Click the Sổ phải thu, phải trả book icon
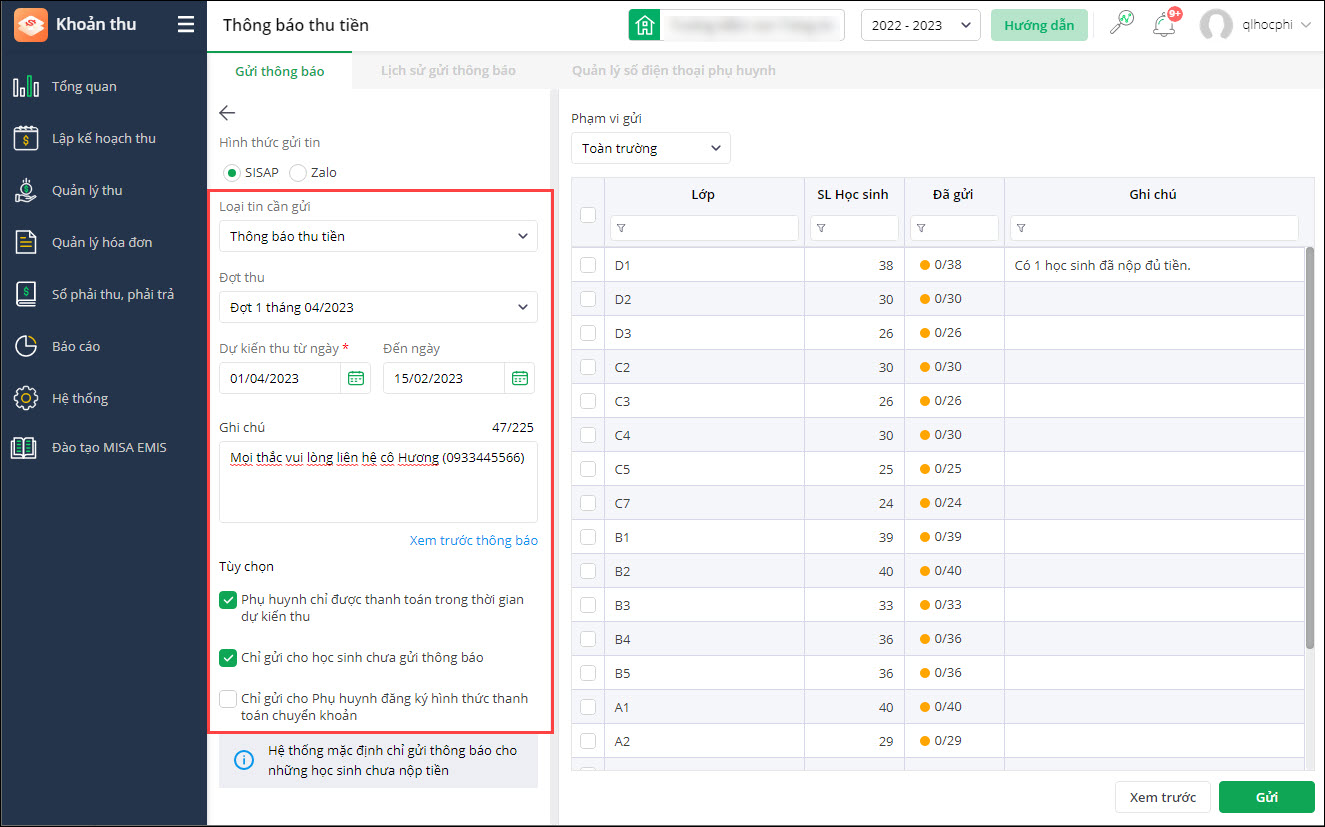This screenshot has height=827, width=1325. (26, 294)
